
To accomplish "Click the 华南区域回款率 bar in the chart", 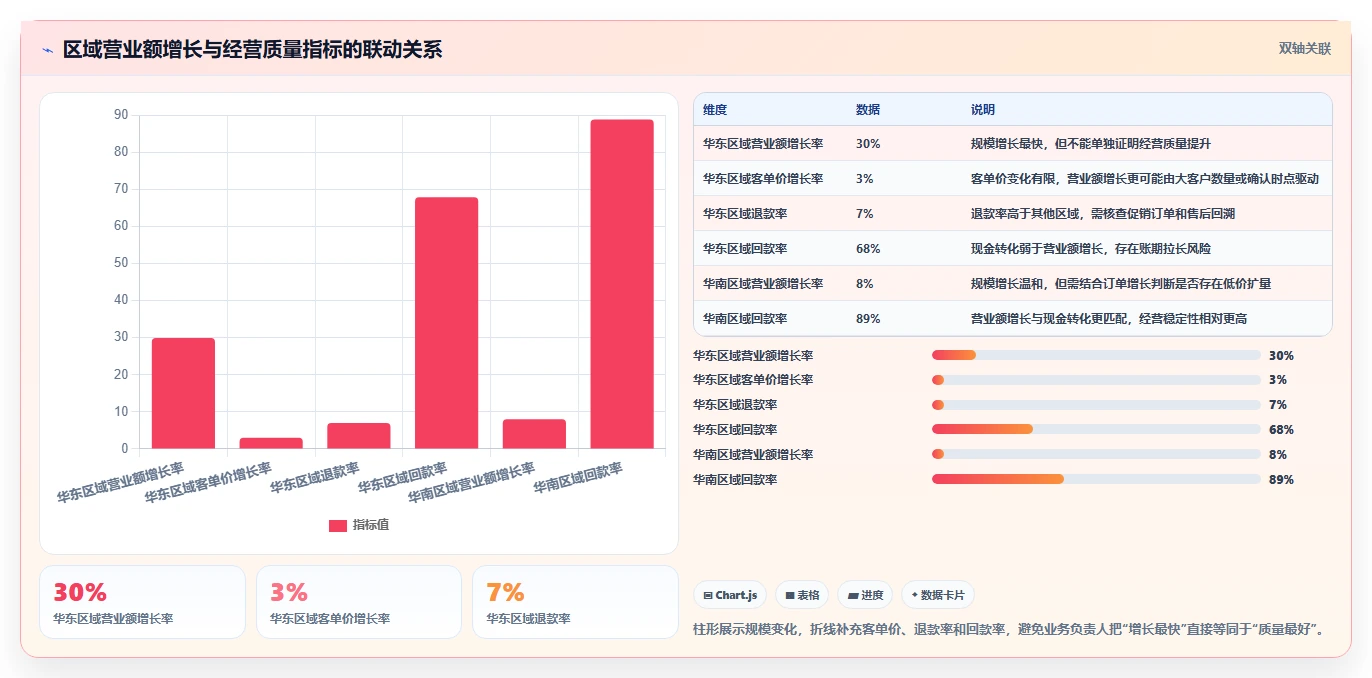I will (622, 284).
